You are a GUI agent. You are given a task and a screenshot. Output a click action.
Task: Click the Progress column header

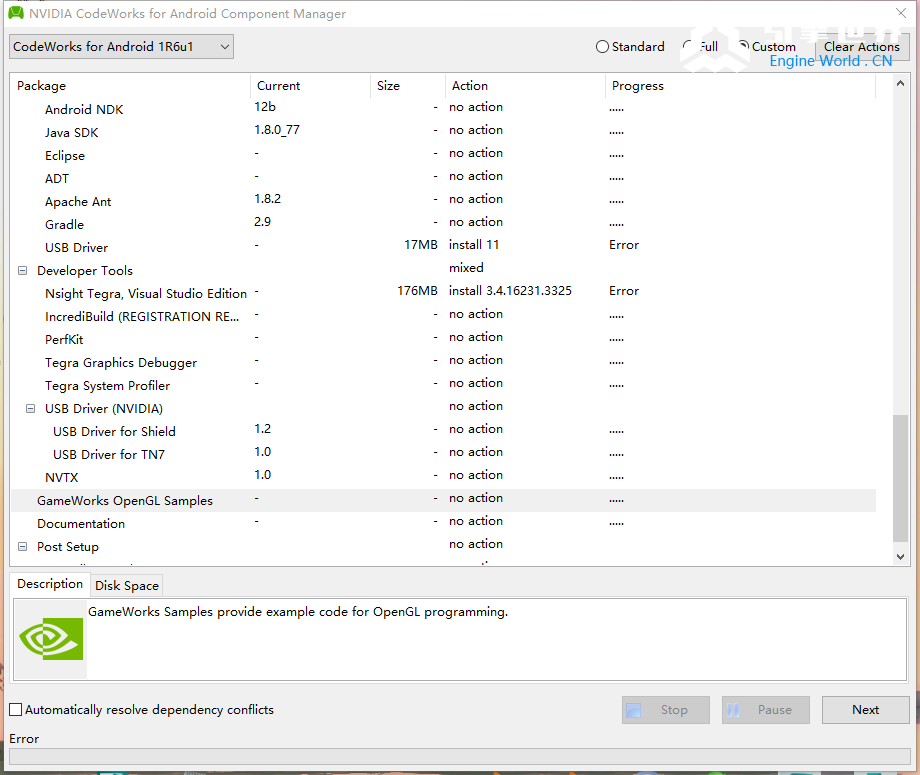click(x=740, y=86)
